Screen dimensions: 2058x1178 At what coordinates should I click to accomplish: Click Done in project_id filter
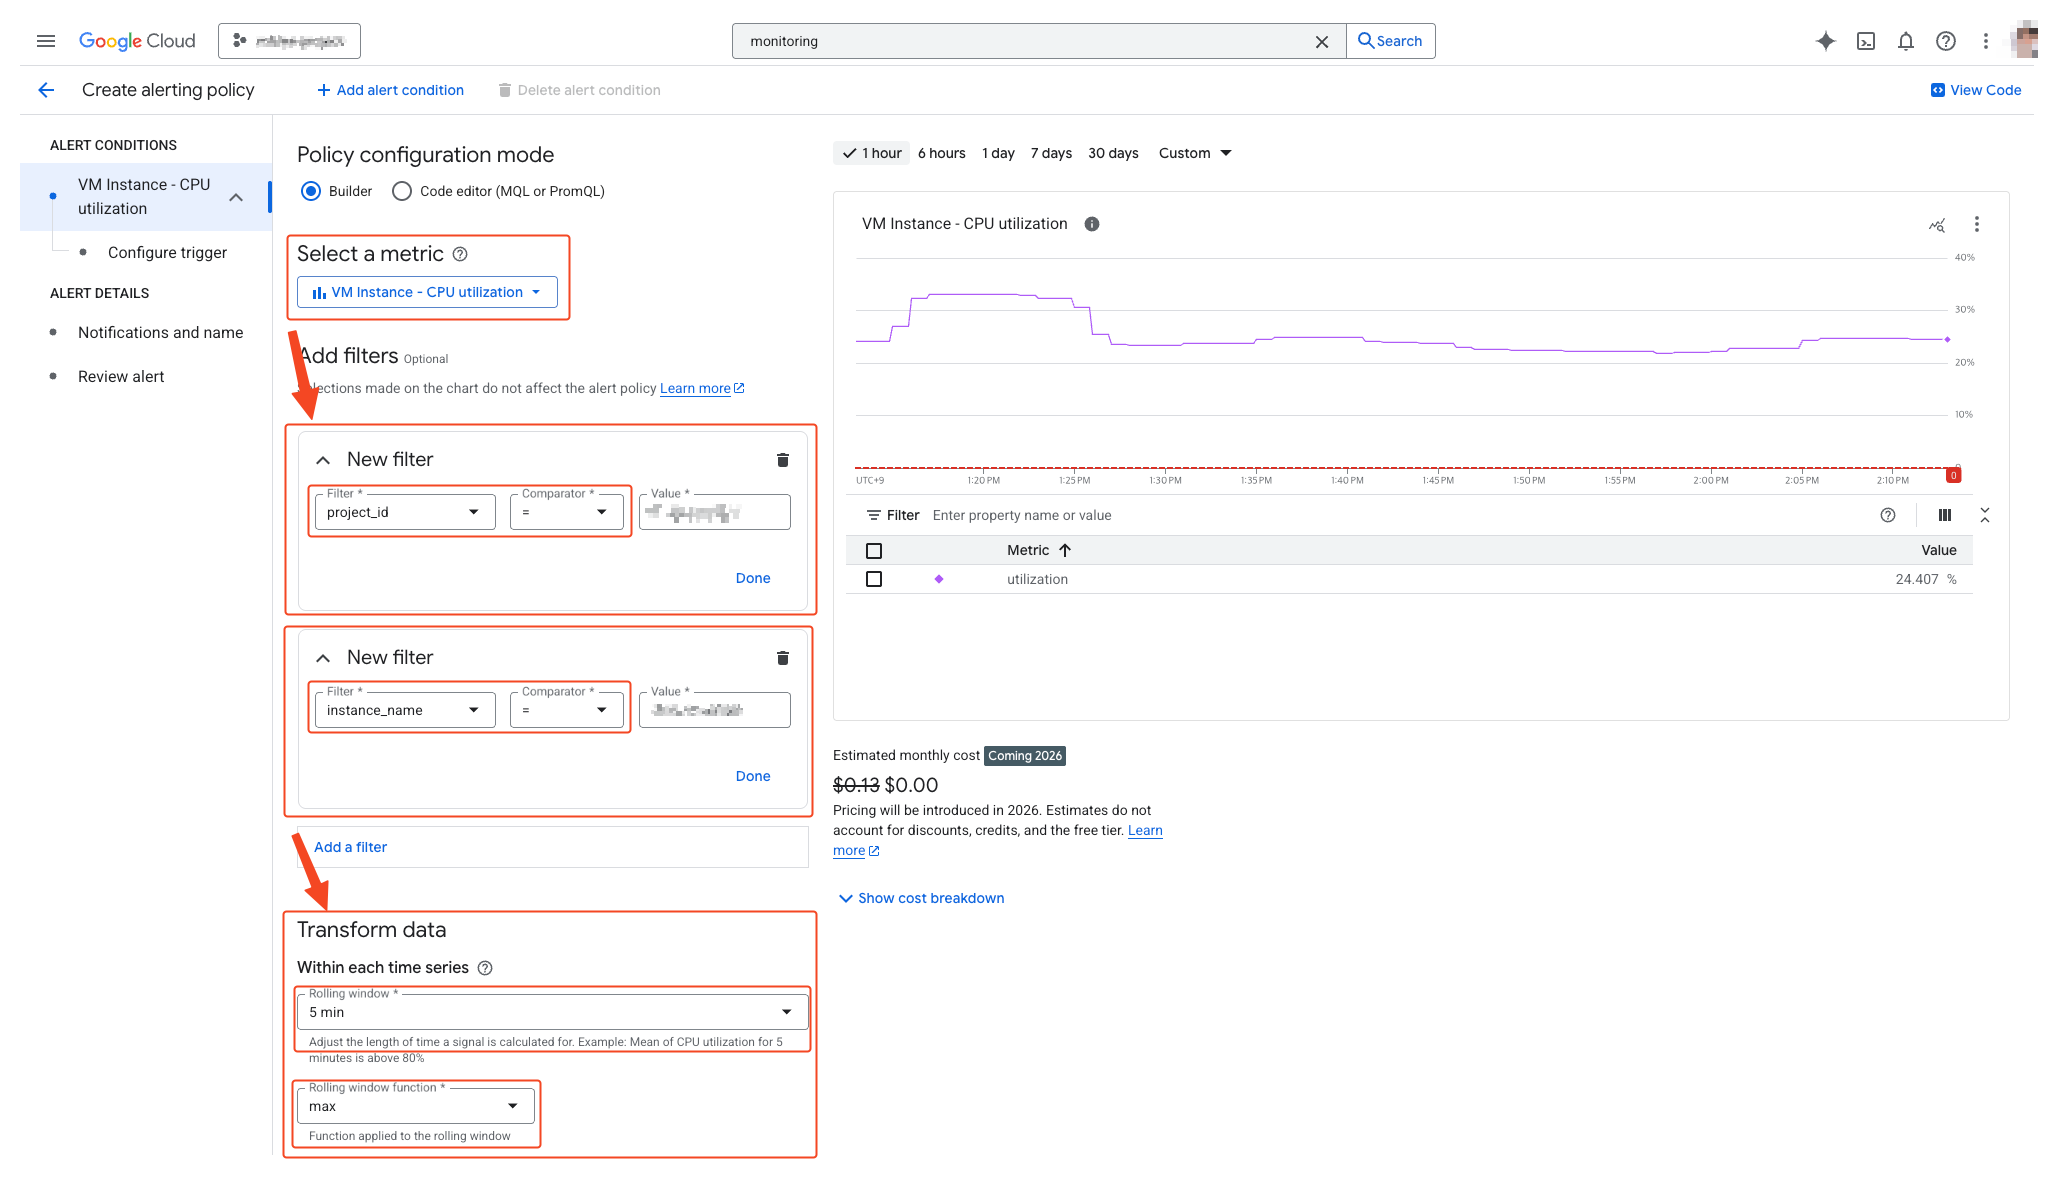(x=753, y=578)
